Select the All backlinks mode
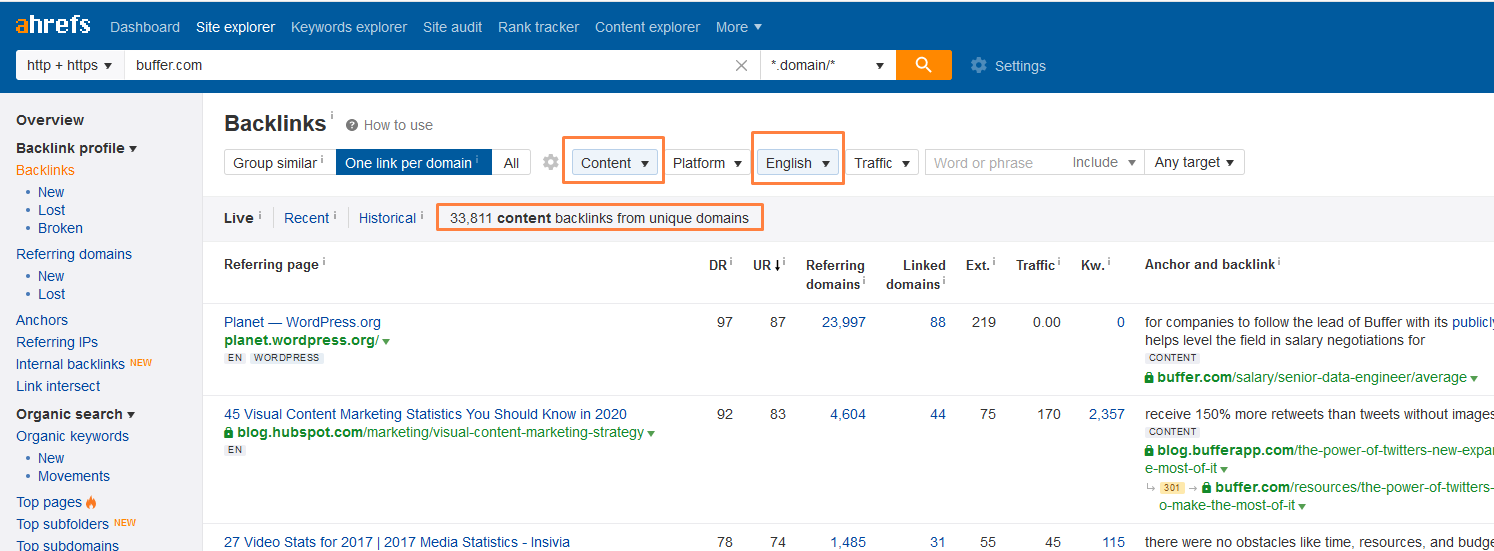The height and width of the screenshot is (551, 1494). (511, 162)
